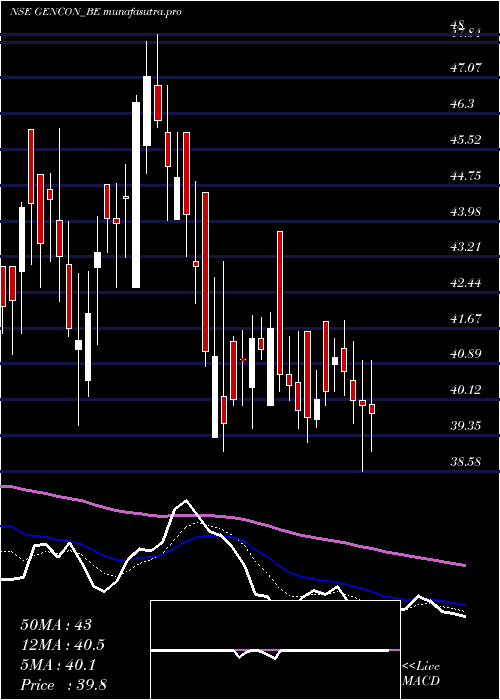Click the tall white candle reaching 46.3
This screenshot has width=500, height=700.
click(136, 195)
